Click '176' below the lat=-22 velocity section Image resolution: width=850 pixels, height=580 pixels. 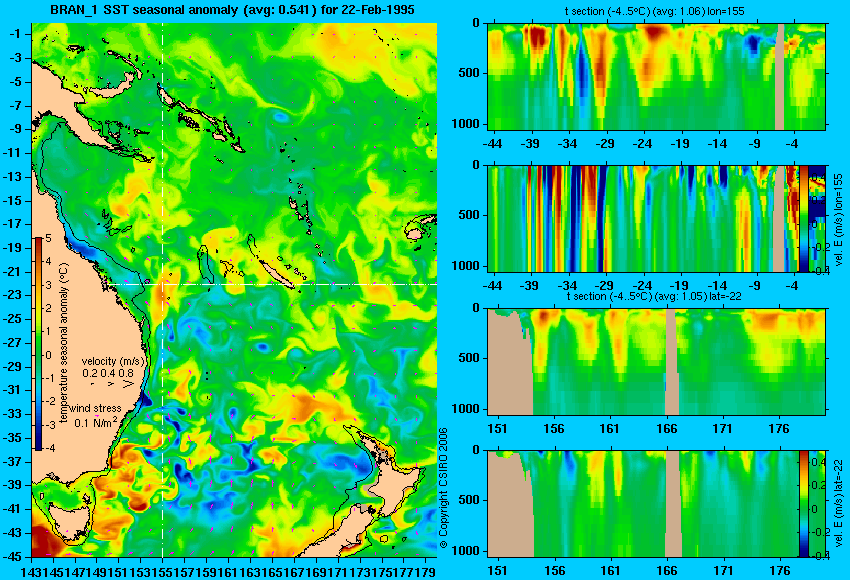pyautogui.click(x=780, y=571)
